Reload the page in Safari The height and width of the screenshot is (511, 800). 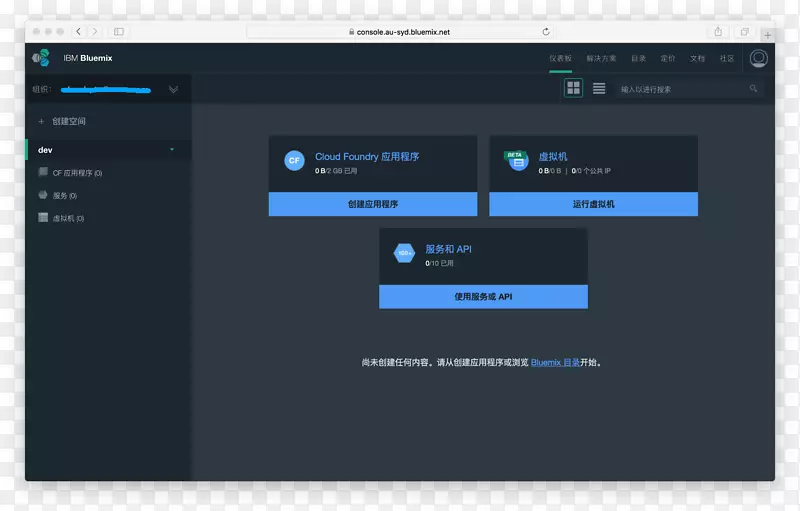coord(546,32)
